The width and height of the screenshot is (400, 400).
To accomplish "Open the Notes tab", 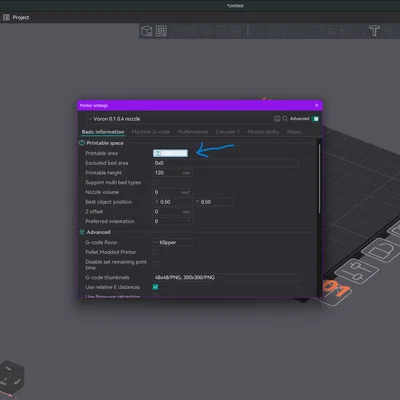I will [294, 132].
